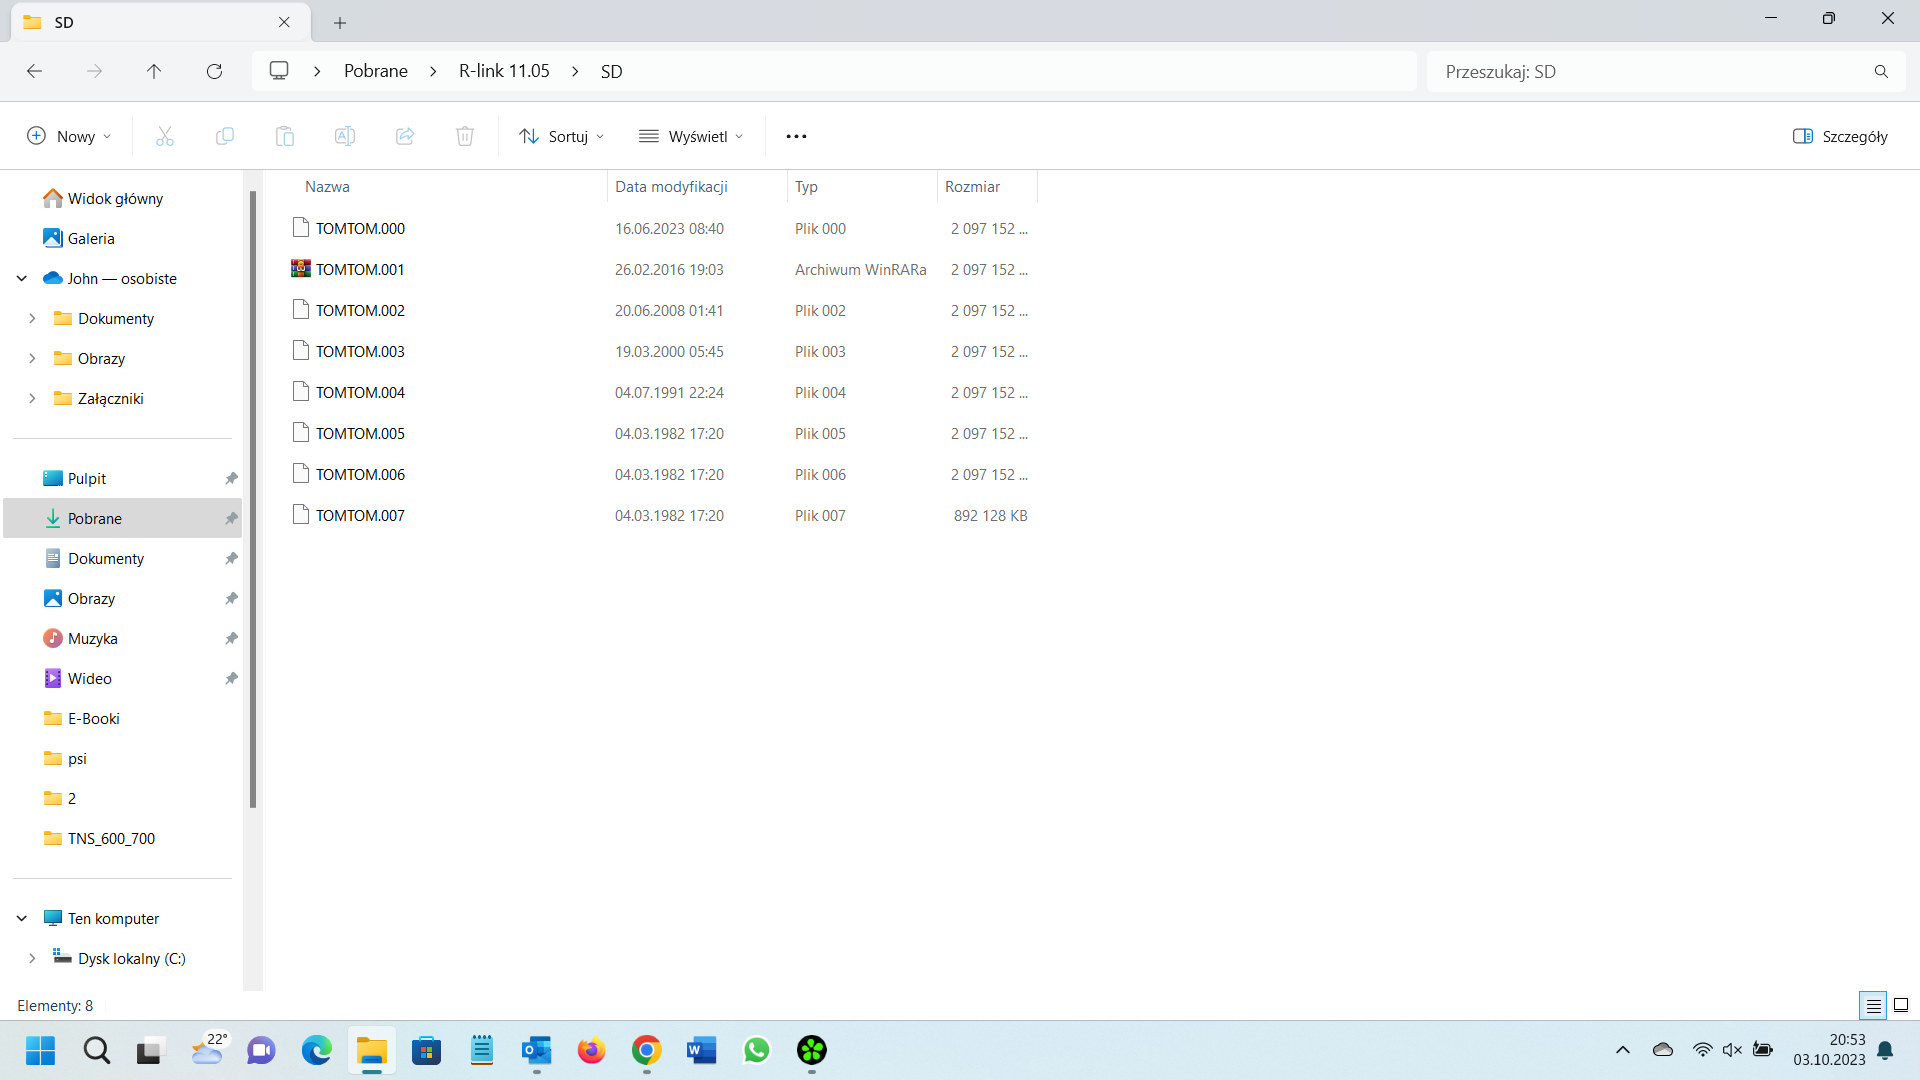This screenshot has width=1920, height=1080.
Task: Open the Sortuj dropdown
Action: click(562, 136)
